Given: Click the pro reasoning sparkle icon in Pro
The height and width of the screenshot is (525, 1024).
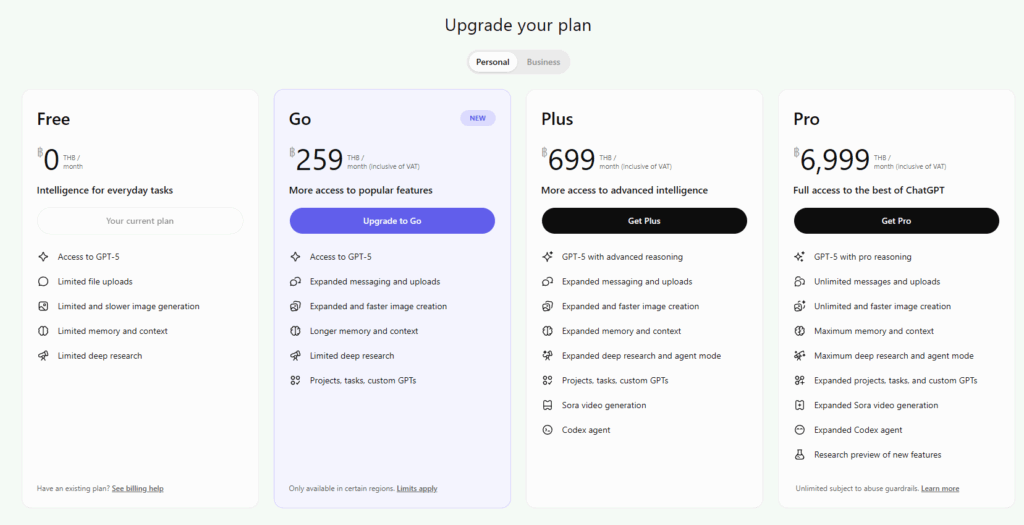Looking at the screenshot, I should click(x=799, y=257).
